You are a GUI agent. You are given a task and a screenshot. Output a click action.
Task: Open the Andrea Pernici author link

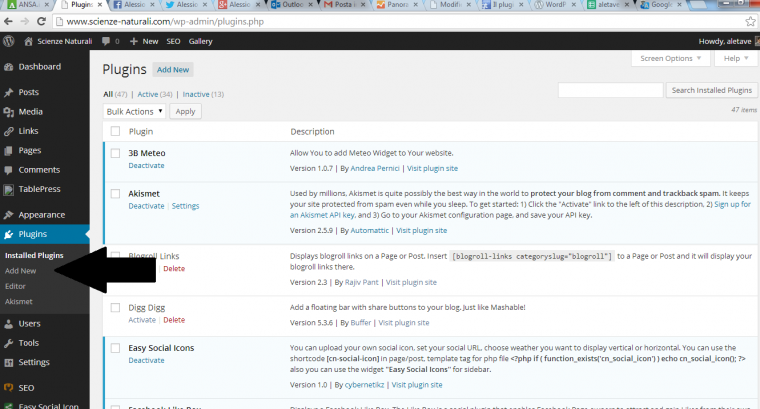[x=375, y=168]
